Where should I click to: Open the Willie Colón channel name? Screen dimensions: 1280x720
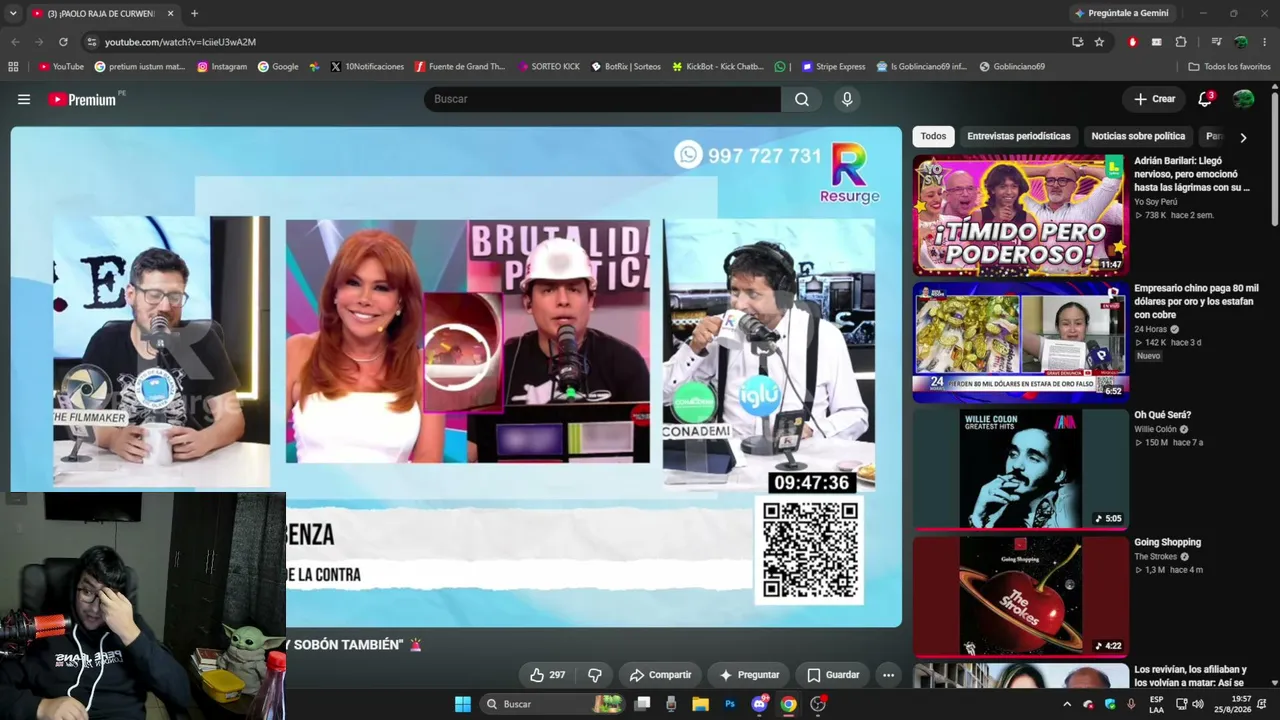(1155, 429)
